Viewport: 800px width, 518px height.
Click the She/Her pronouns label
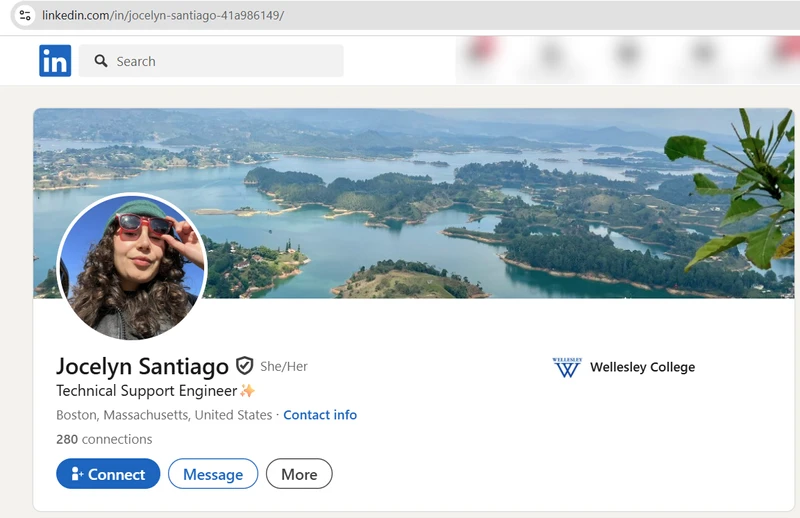284,367
